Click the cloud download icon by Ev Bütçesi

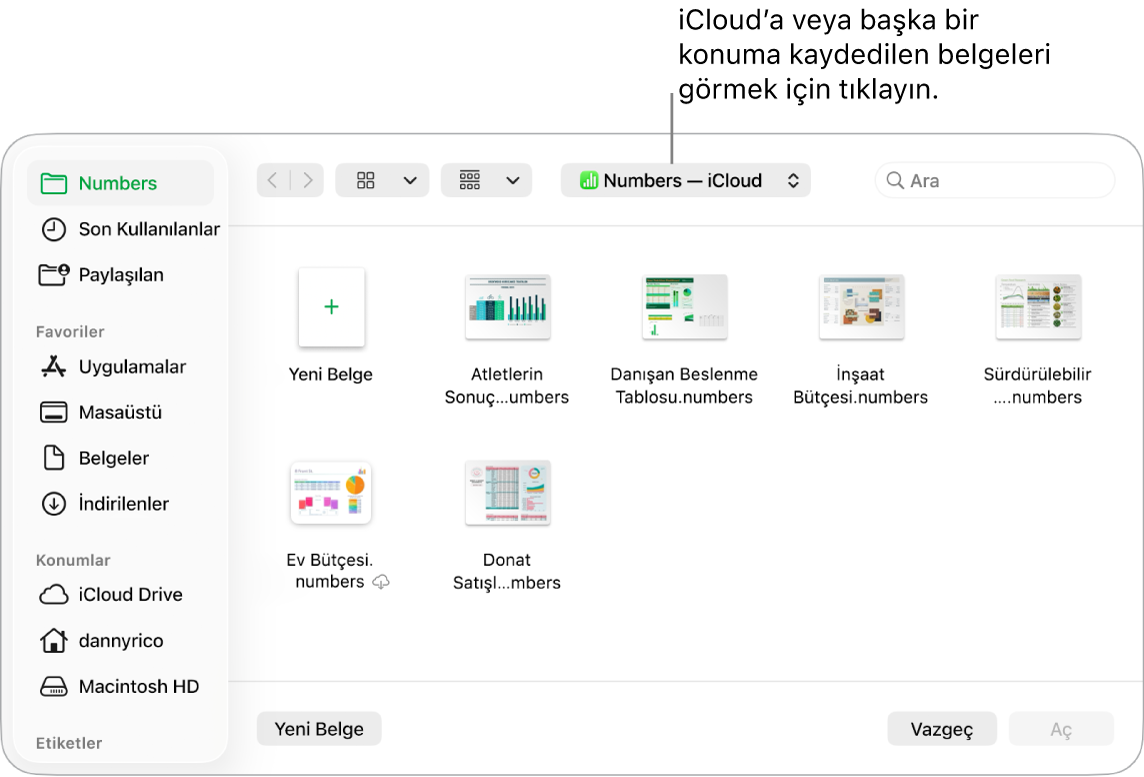coord(381,581)
